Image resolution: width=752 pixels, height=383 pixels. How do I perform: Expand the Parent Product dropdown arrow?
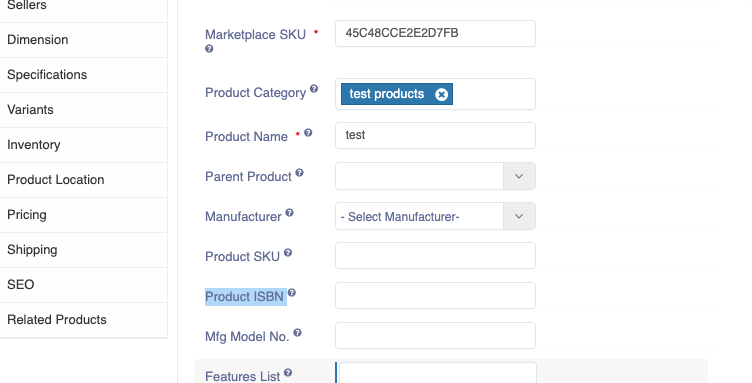point(519,176)
